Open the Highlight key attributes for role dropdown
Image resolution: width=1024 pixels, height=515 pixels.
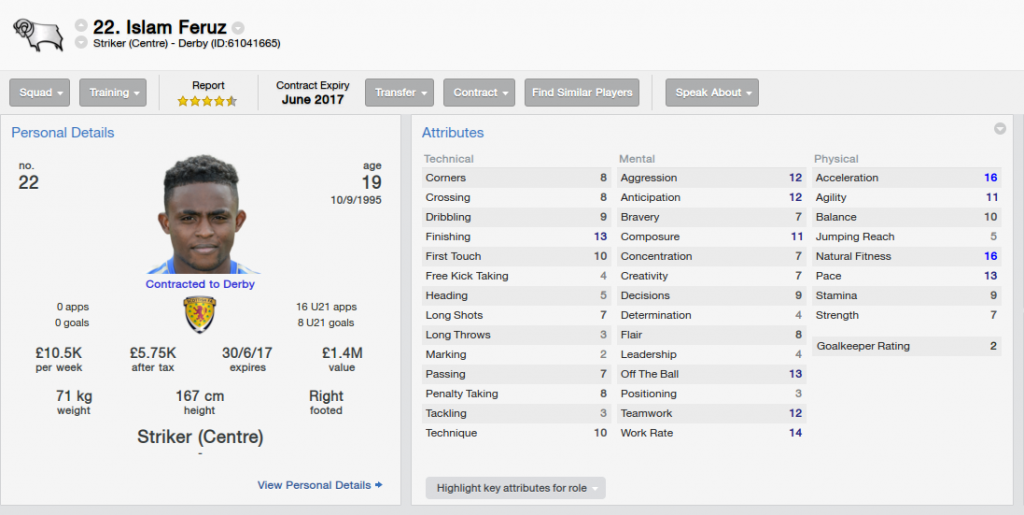515,488
